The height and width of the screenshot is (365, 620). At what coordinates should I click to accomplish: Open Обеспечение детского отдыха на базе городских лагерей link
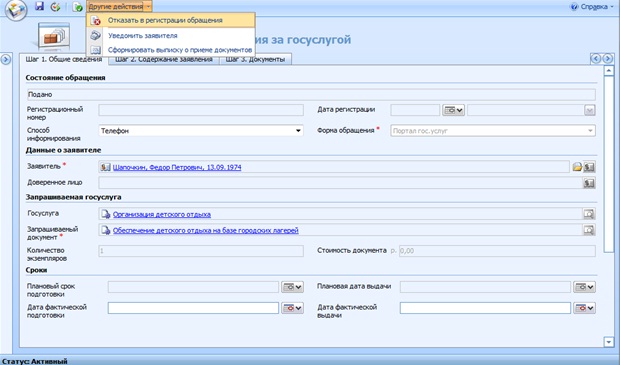(206, 230)
